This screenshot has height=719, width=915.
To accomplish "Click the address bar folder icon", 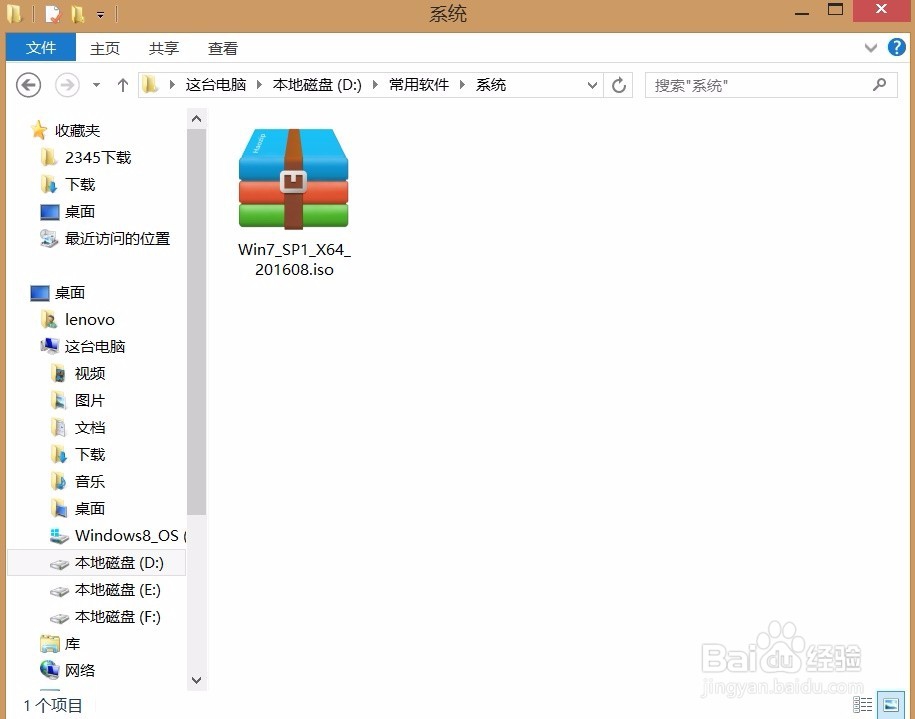I will click(x=150, y=85).
